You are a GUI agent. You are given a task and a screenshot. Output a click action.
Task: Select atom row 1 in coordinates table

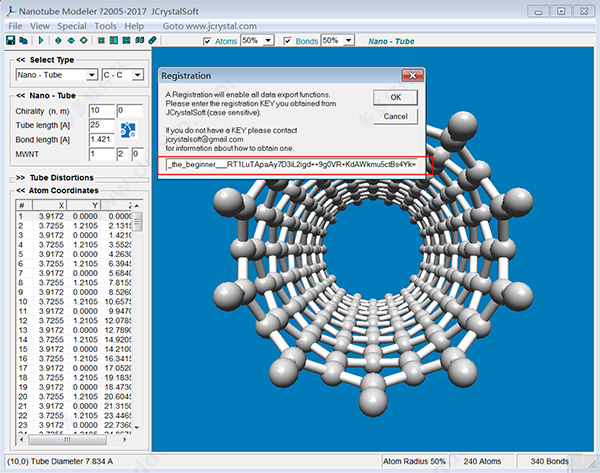click(x=74, y=216)
